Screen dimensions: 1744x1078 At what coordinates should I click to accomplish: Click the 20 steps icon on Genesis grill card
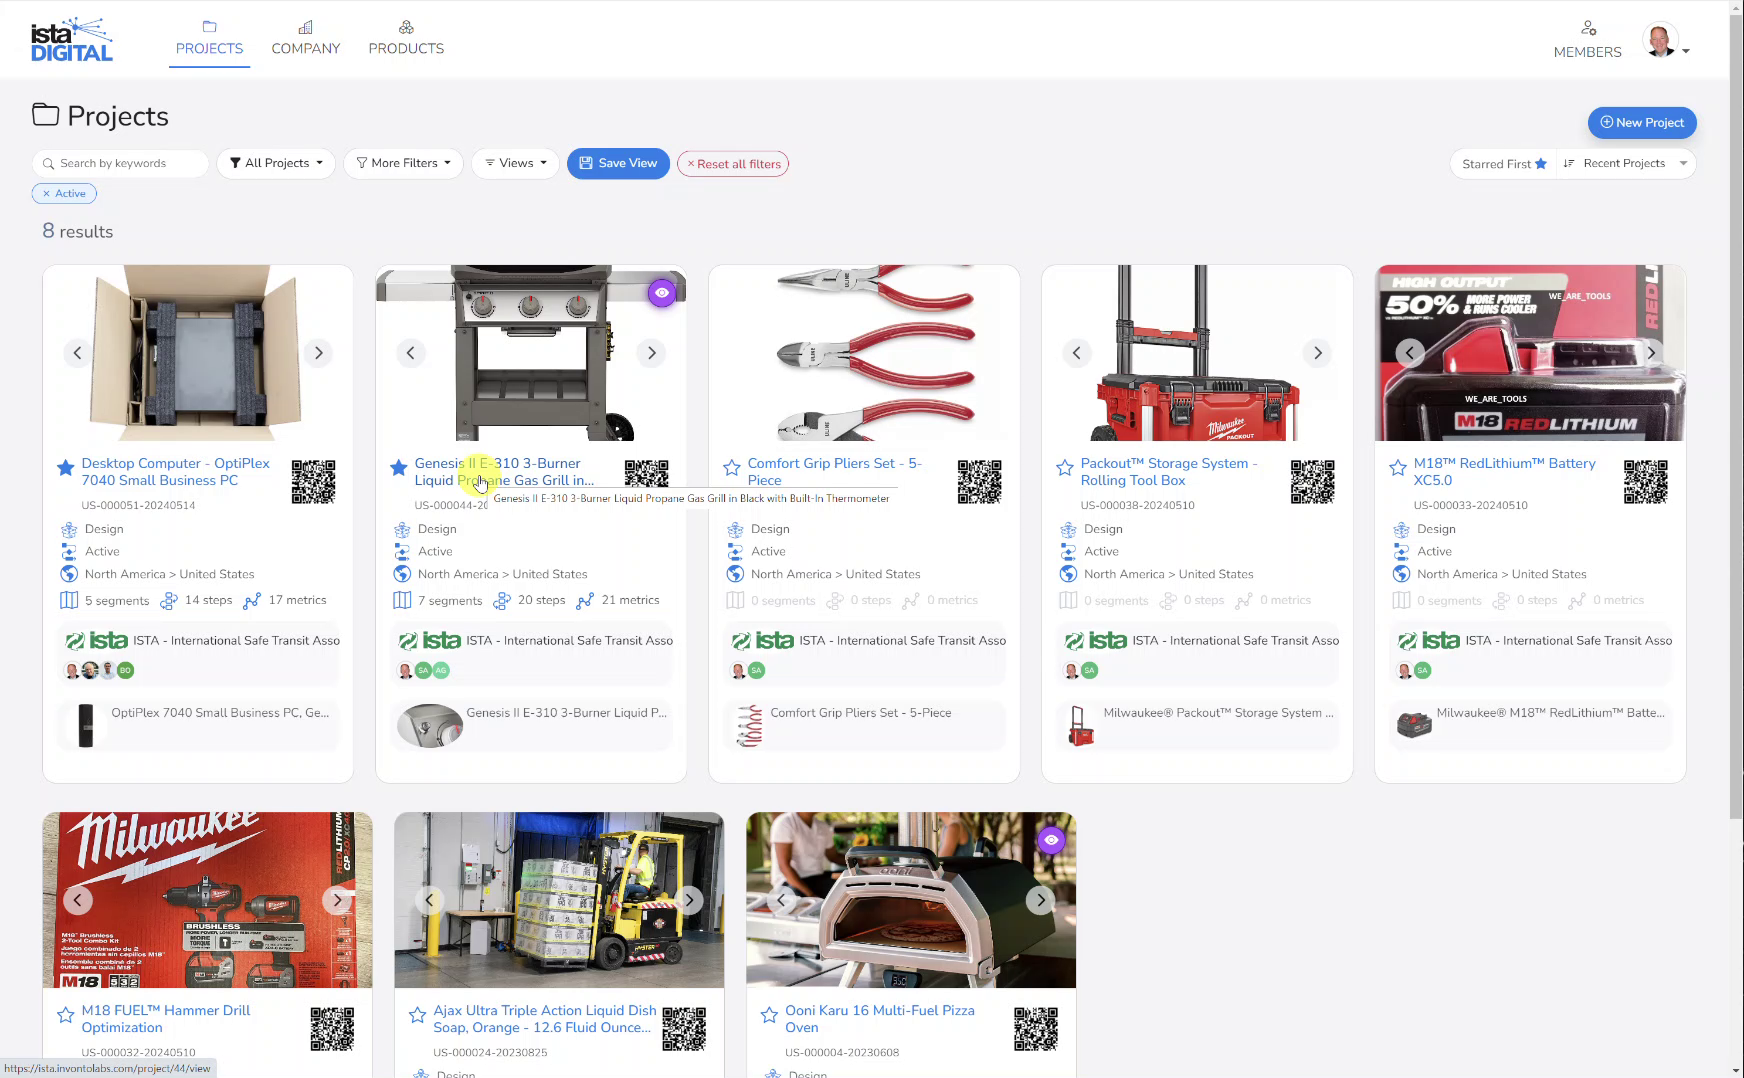pos(502,600)
